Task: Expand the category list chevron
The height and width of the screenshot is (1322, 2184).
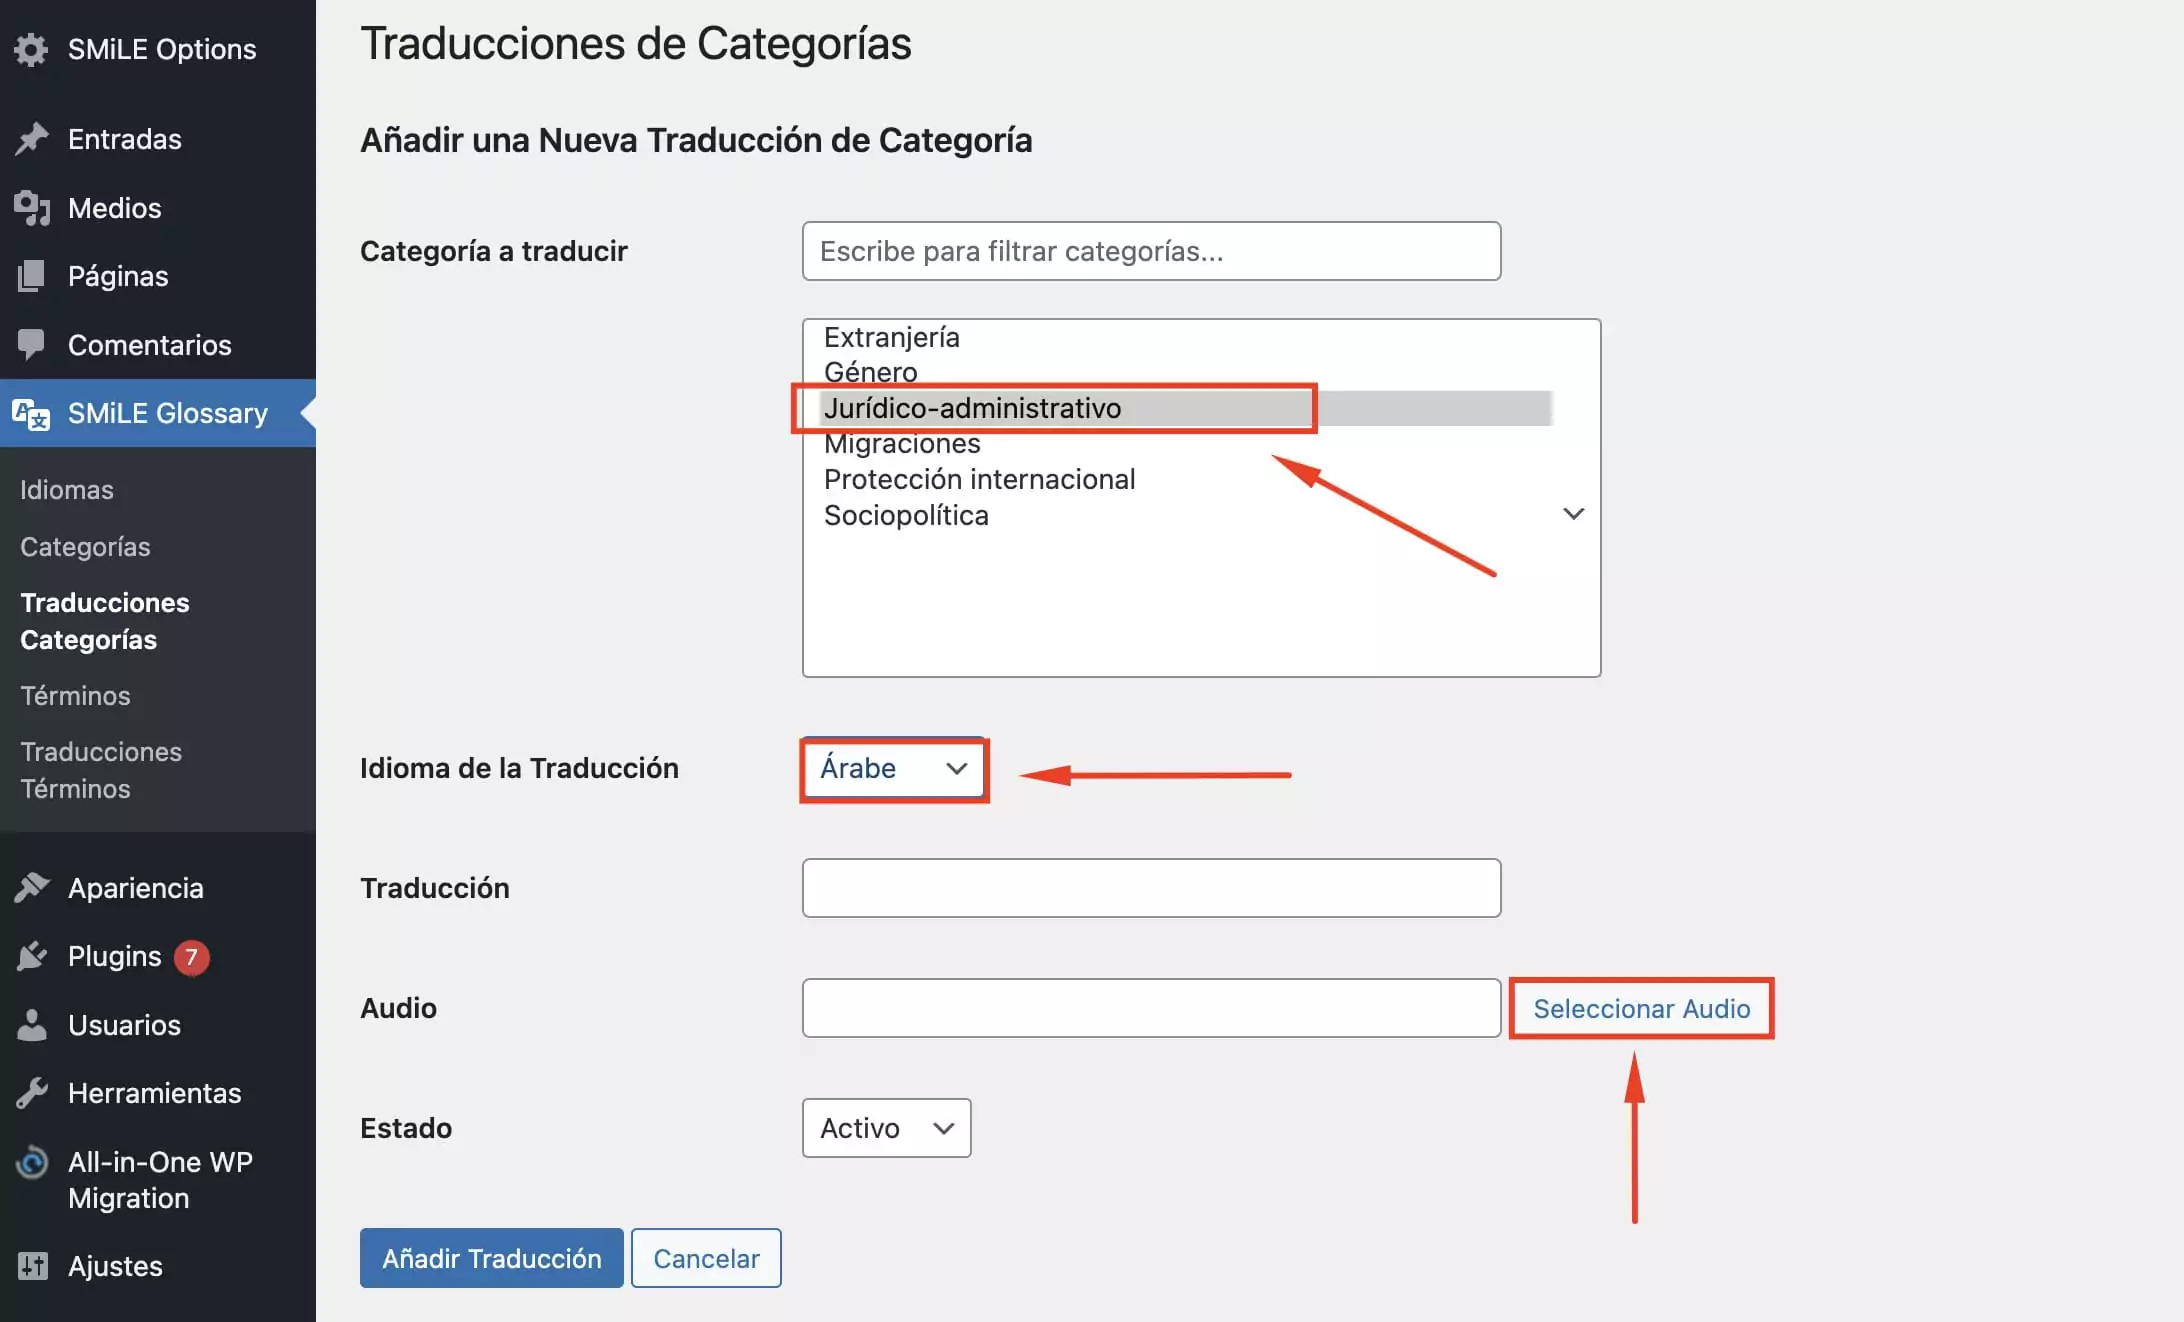Action: click(x=1572, y=513)
